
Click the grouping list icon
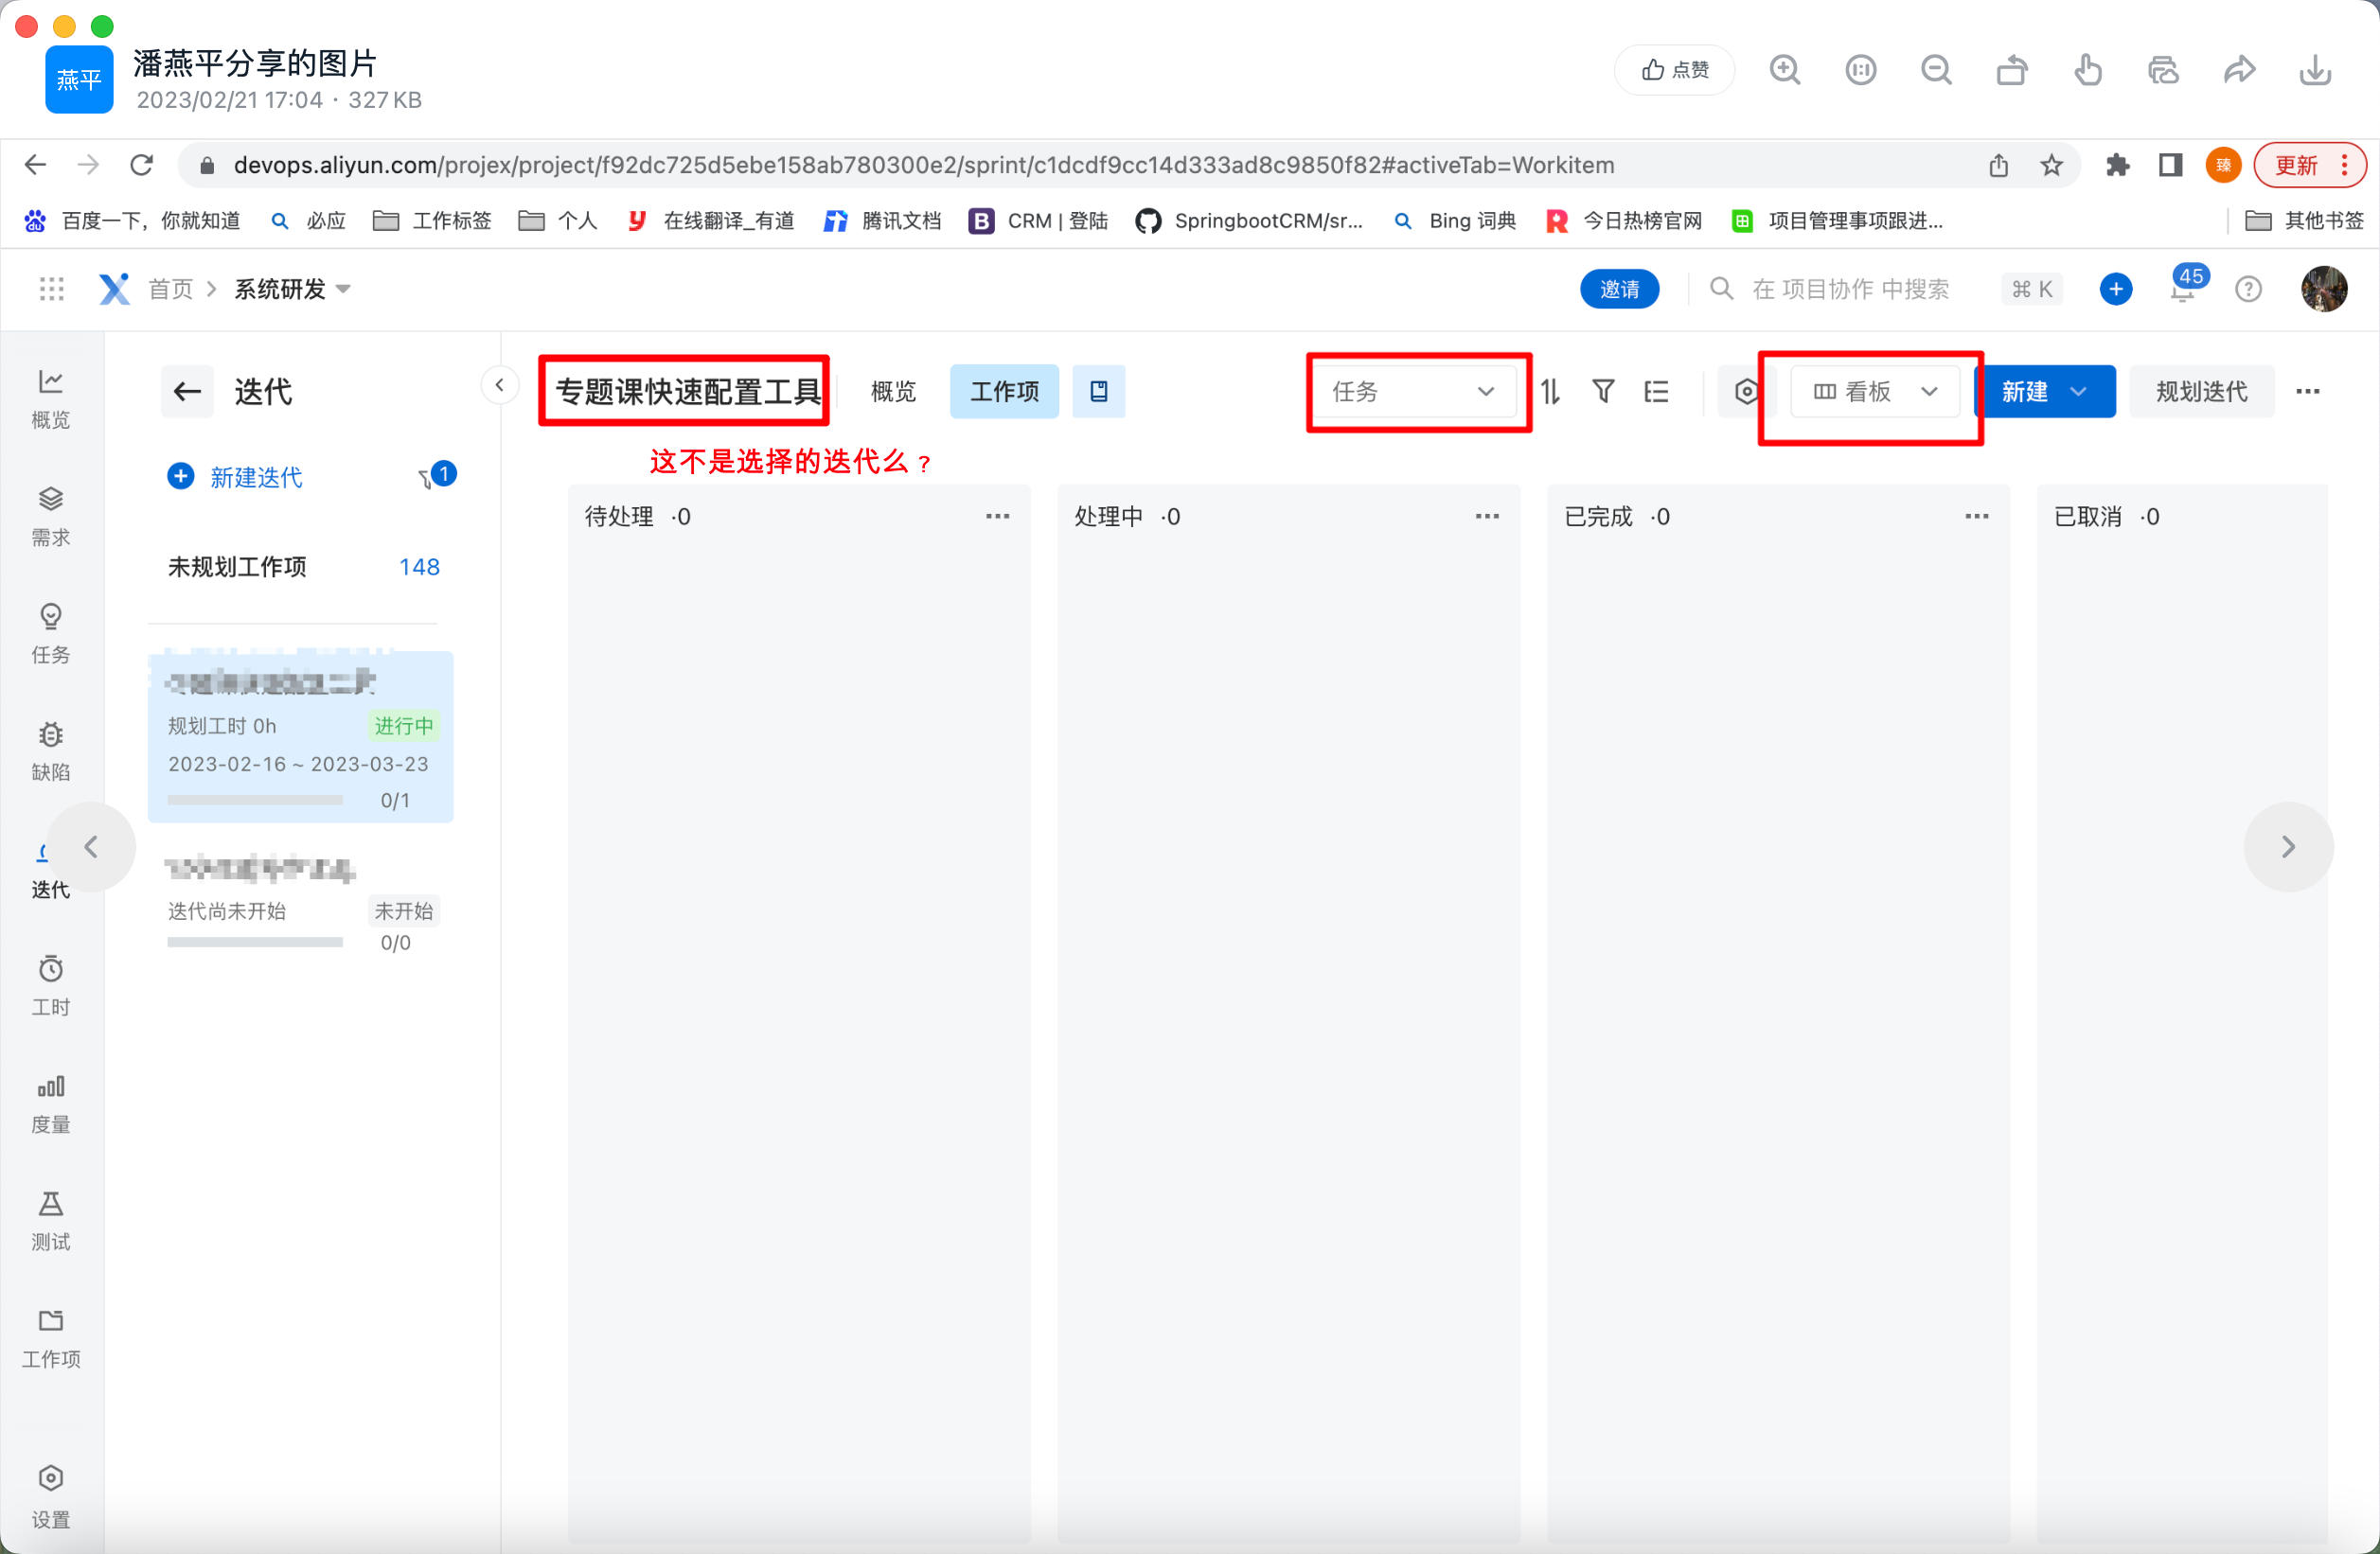(1656, 391)
